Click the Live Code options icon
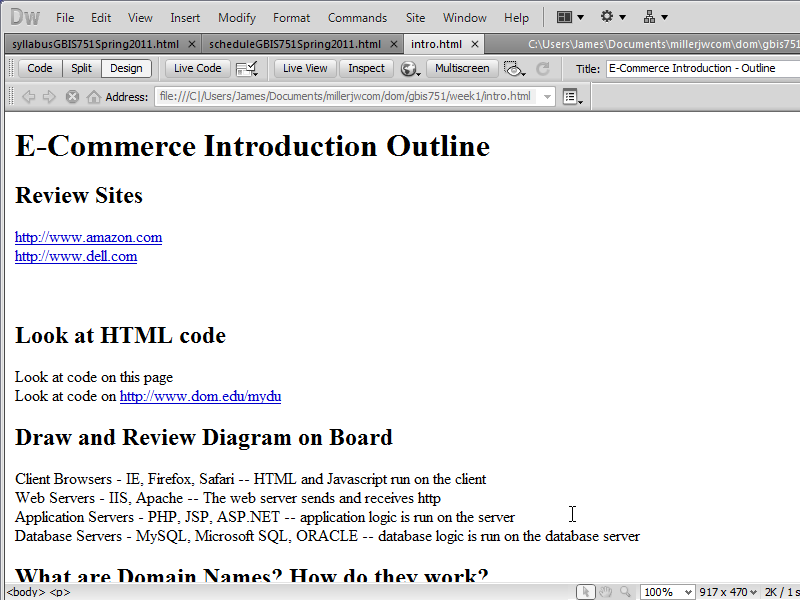This screenshot has width=800, height=600. (246, 68)
